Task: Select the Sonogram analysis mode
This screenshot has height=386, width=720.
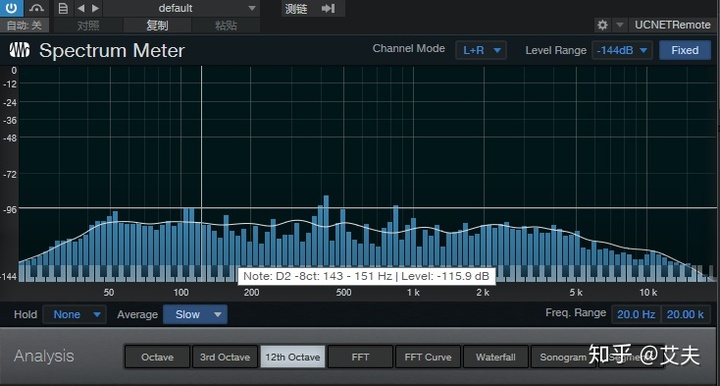Action: pos(563,357)
